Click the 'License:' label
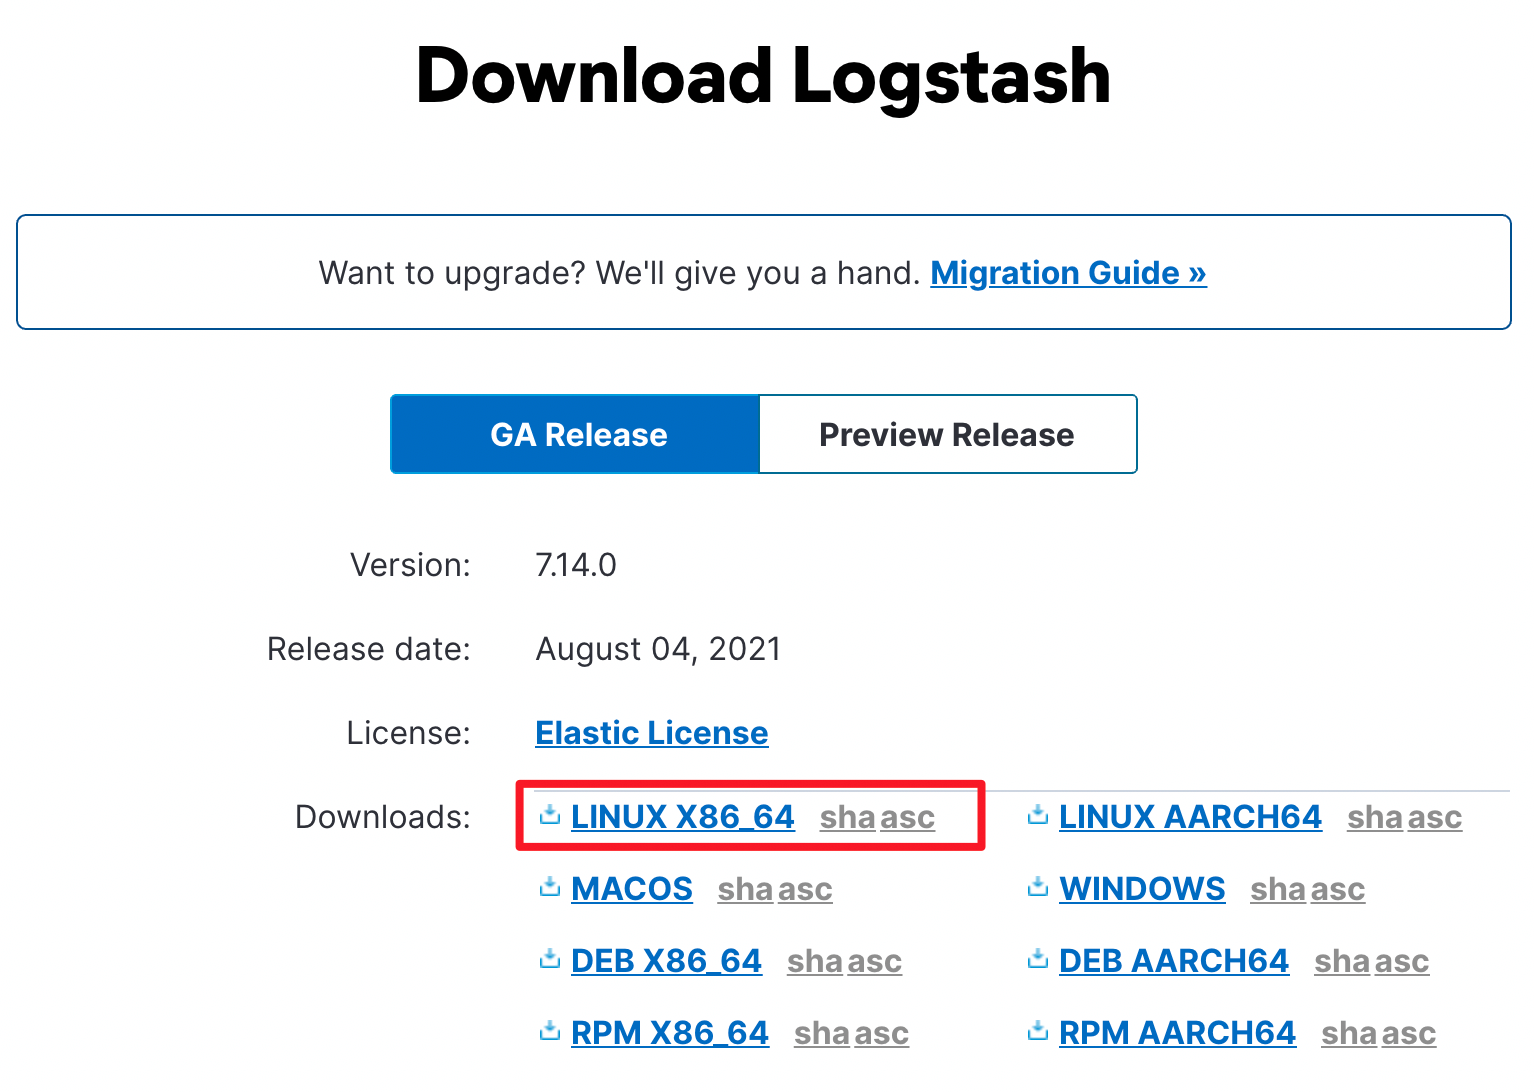 pyautogui.click(x=408, y=733)
